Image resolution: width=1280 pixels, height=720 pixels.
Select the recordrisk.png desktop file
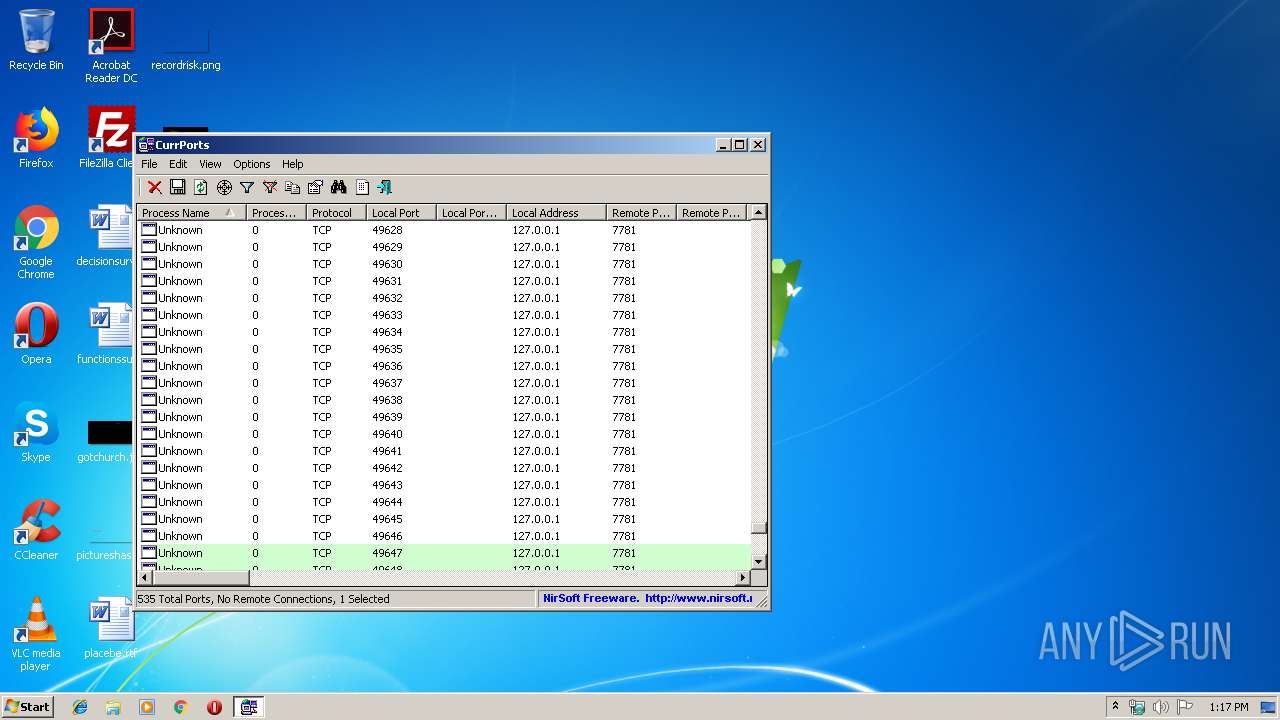pyautogui.click(x=186, y=46)
